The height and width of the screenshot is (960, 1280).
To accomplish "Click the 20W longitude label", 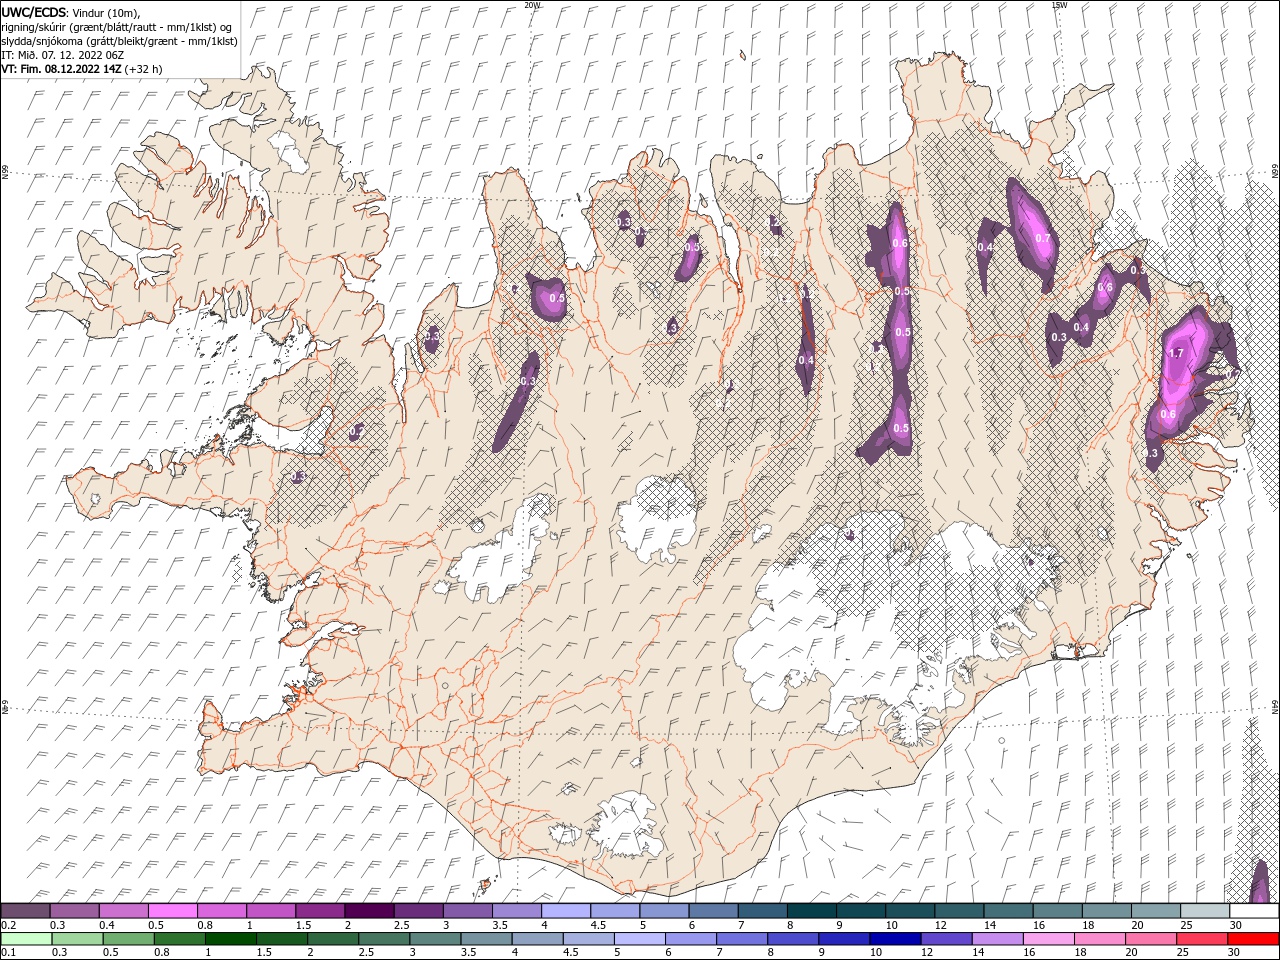I will coord(532,5).
